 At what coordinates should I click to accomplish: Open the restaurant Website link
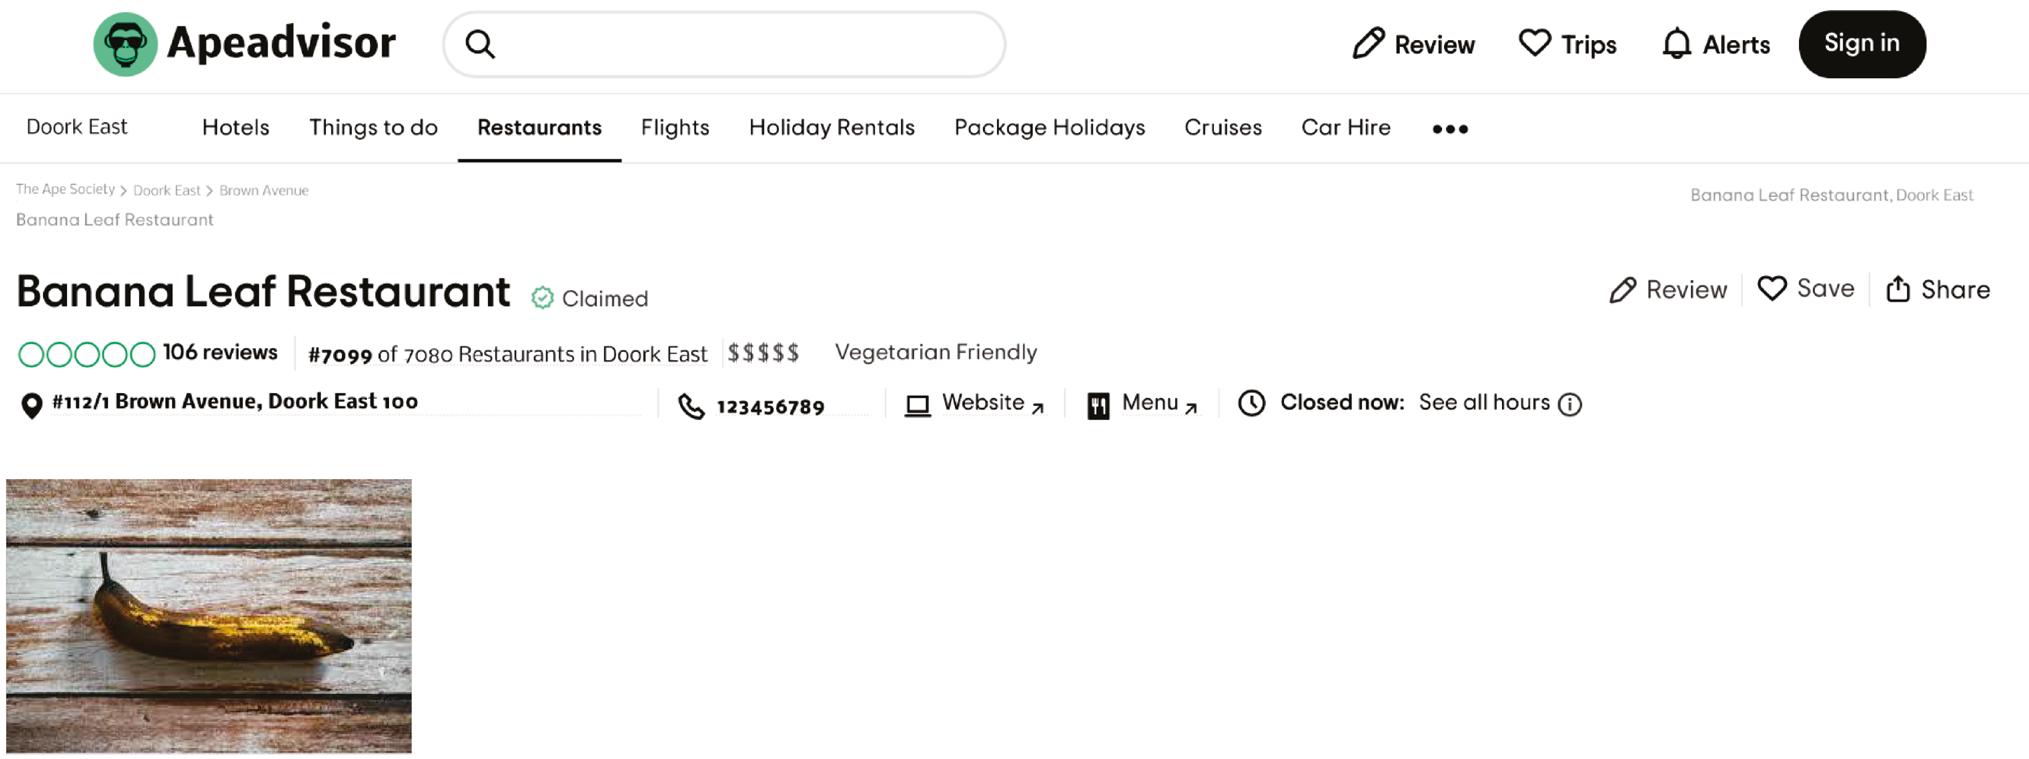pos(982,403)
